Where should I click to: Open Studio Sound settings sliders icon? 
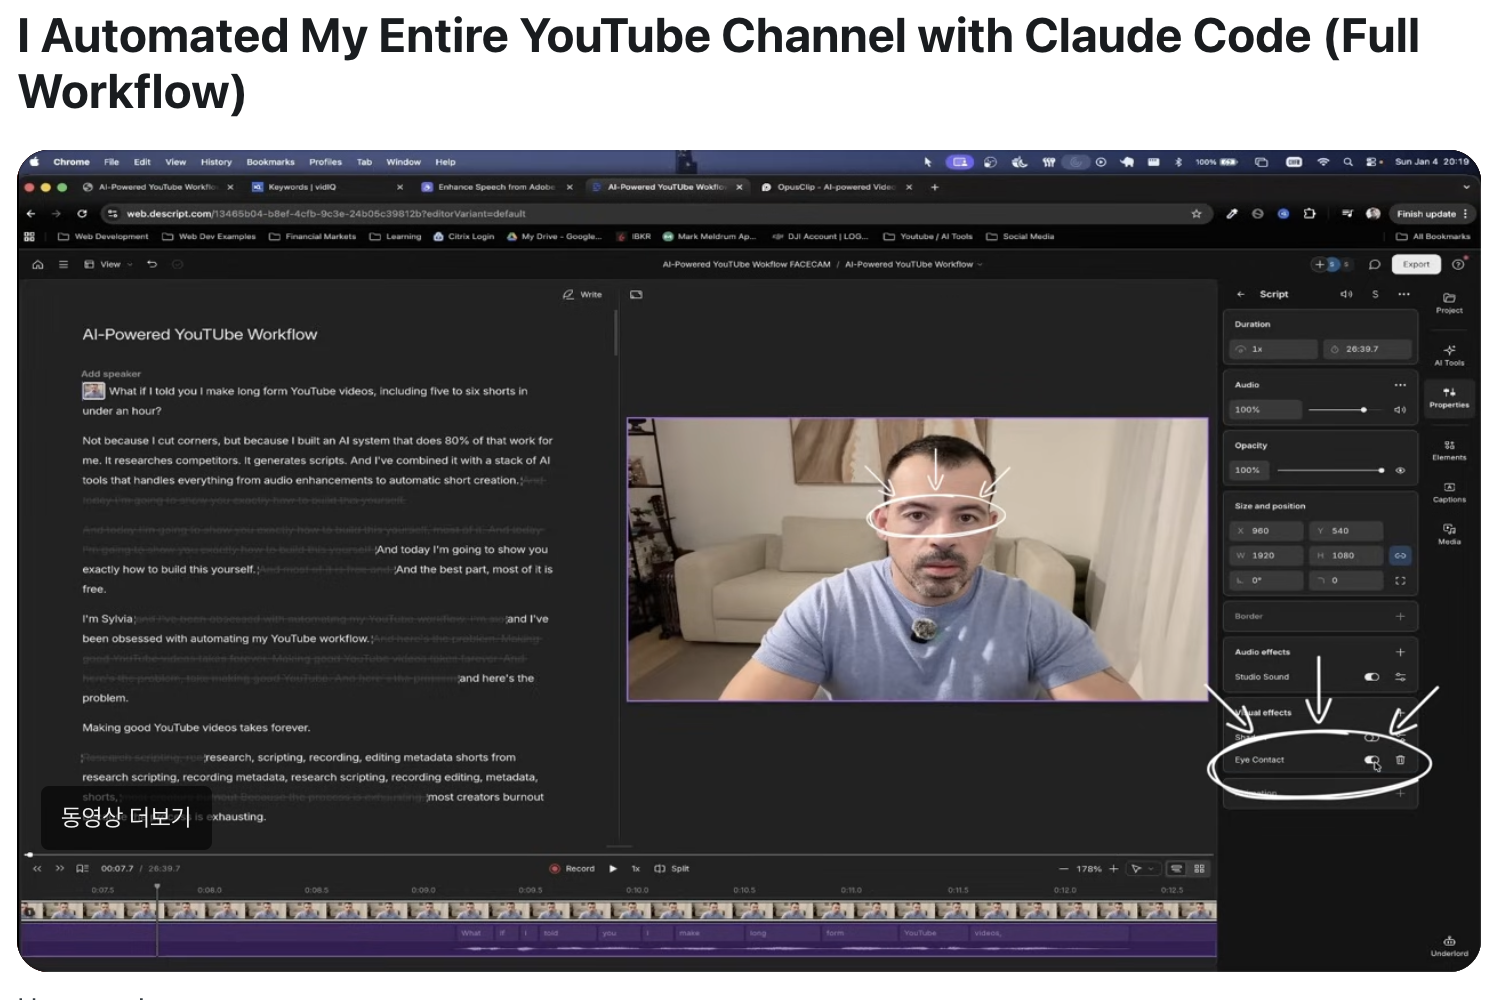click(1400, 677)
